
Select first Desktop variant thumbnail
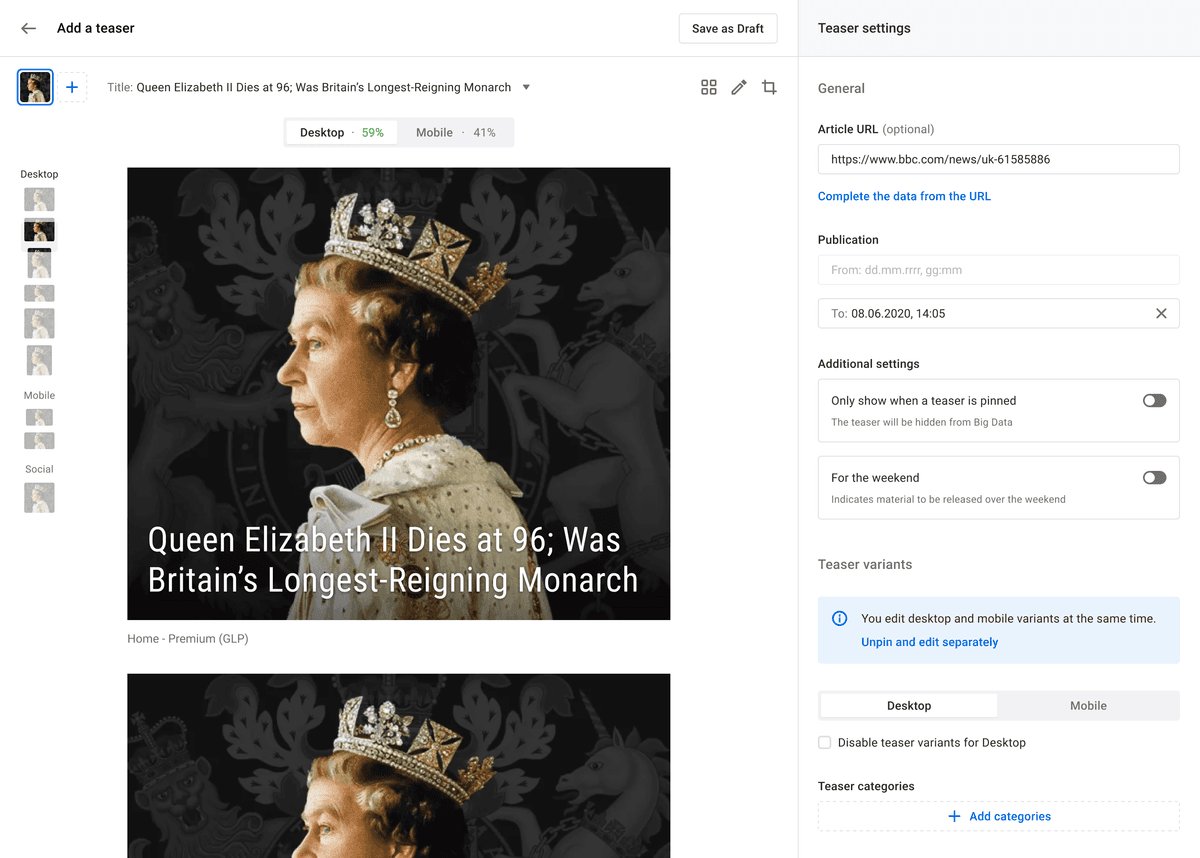(39, 199)
